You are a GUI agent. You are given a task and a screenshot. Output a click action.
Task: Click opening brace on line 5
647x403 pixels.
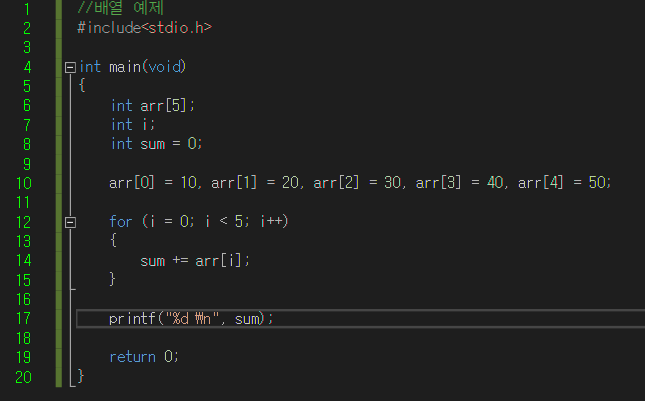pyautogui.click(x=82, y=85)
